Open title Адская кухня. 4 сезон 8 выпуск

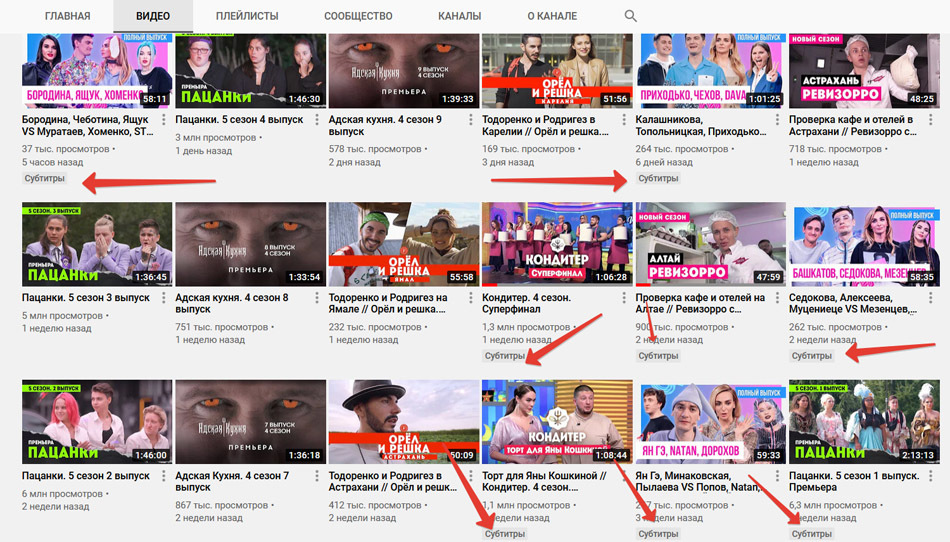pyautogui.click(x=231, y=303)
